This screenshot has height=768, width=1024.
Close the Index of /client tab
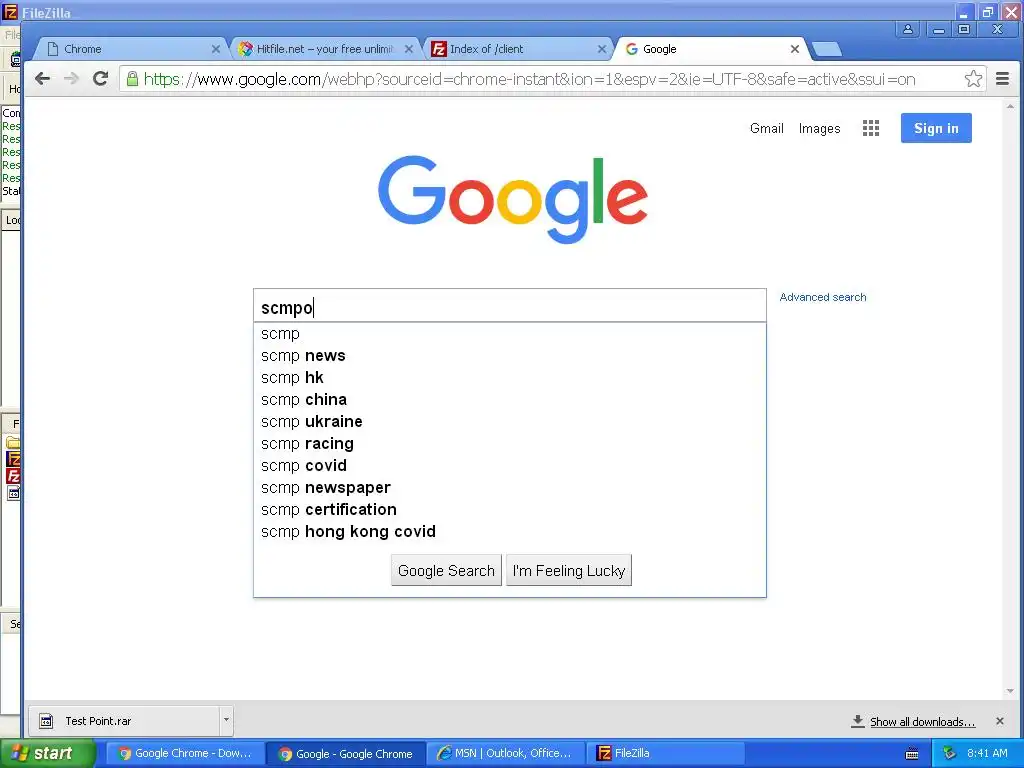(602, 49)
